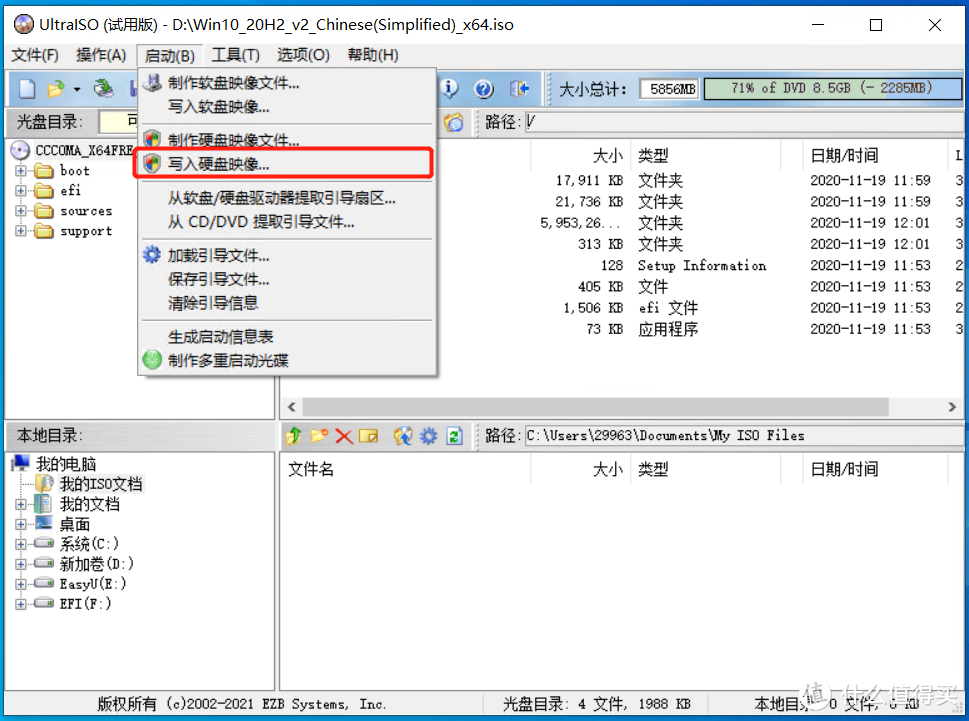This screenshot has height=721, width=969.
Task: Click the add files icon in local toolbar
Action: coord(403,436)
